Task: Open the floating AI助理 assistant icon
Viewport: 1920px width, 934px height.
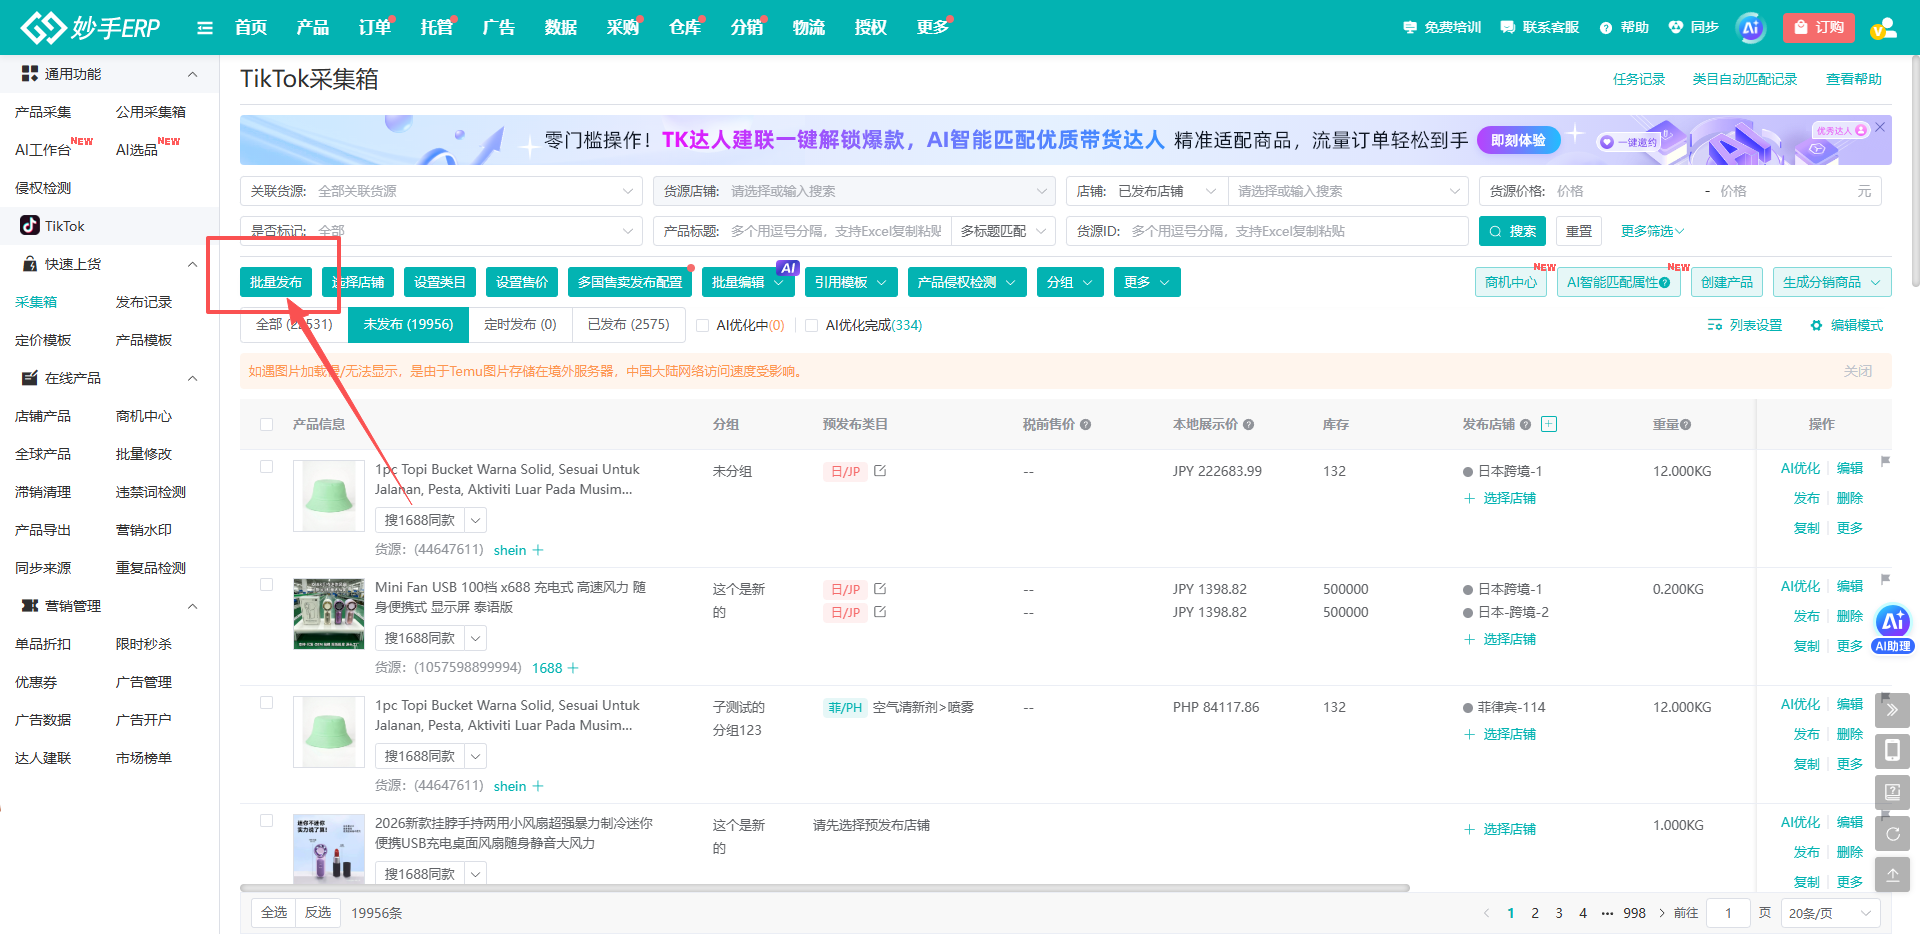Action: (1893, 629)
